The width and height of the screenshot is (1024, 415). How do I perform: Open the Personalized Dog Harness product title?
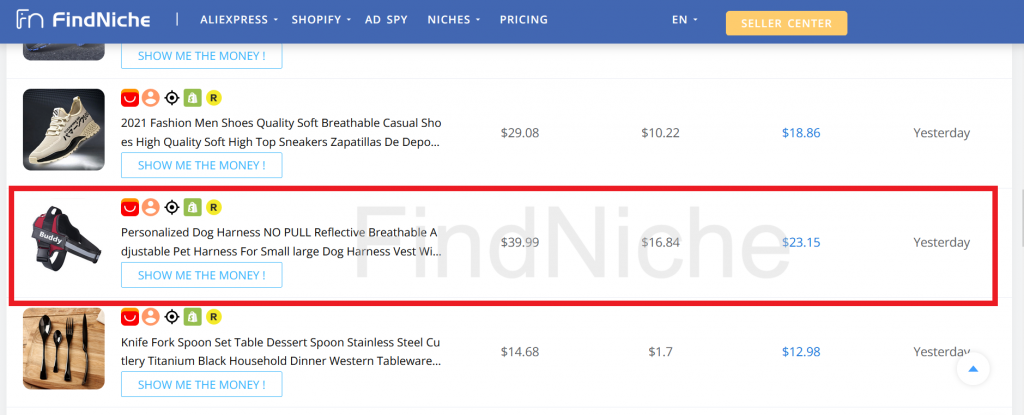pyautogui.click(x=281, y=242)
